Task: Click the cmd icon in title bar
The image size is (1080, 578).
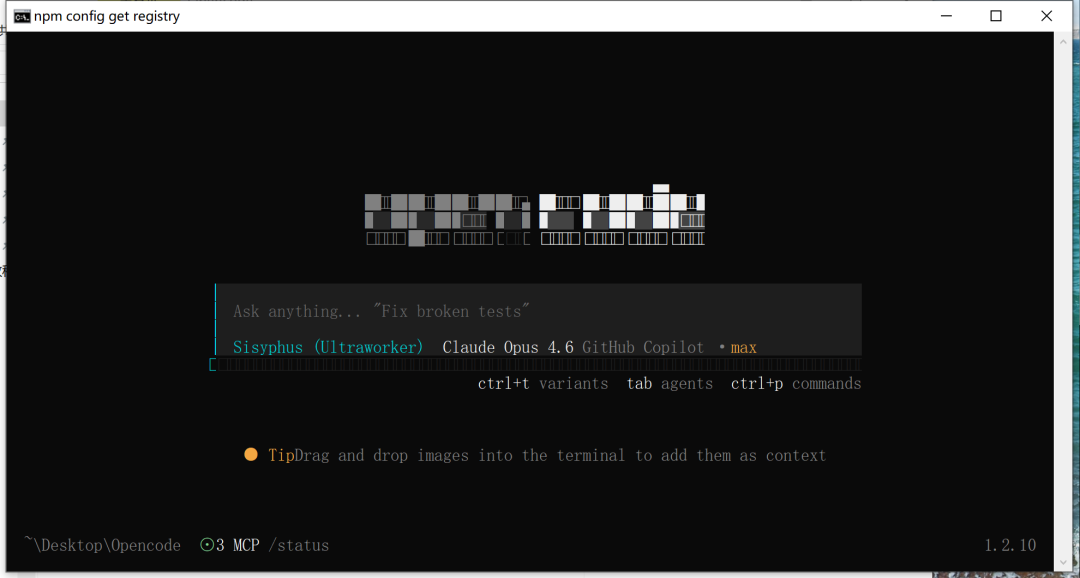Action: 22,17
